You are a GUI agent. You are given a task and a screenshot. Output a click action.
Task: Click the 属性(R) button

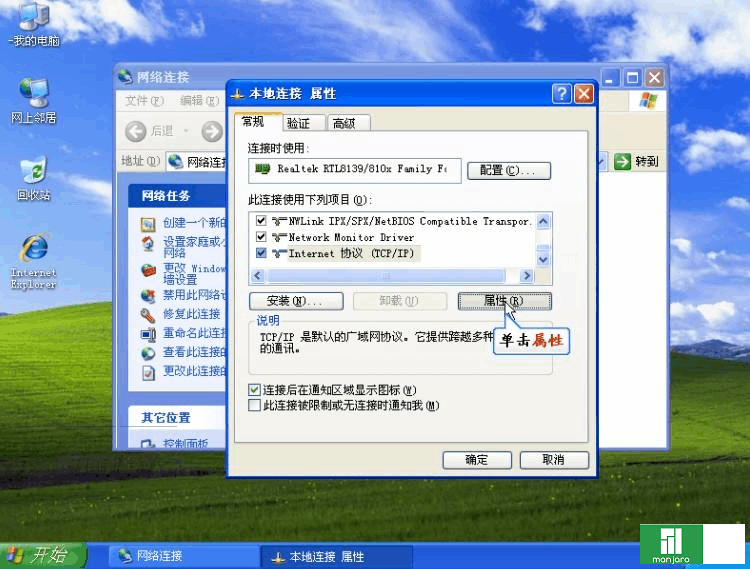coord(505,301)
